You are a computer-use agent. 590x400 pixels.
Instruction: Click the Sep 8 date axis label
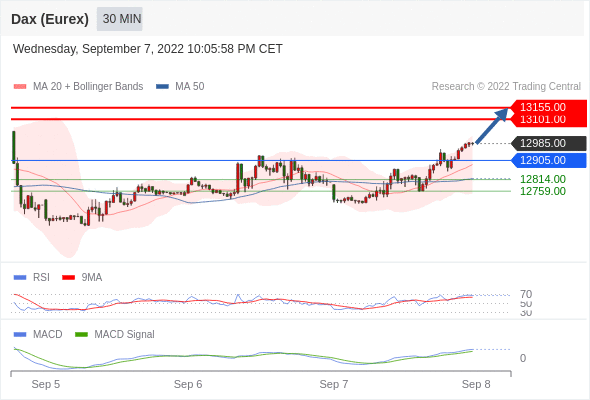[476, 384]
